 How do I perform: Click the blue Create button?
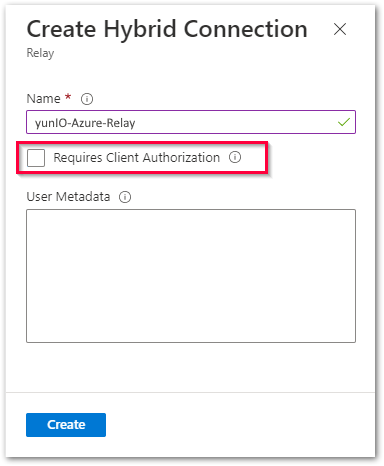pos(66,425)
